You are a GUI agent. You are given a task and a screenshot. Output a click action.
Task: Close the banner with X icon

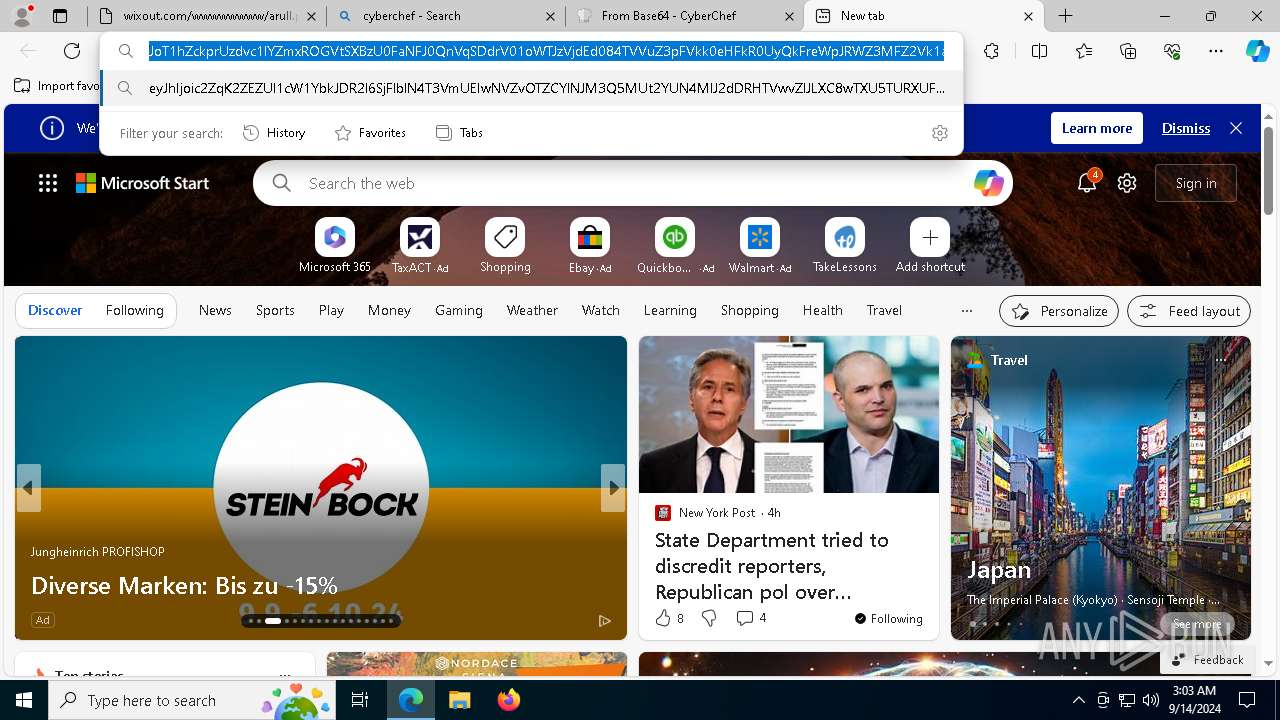[x=1236, y=128]
